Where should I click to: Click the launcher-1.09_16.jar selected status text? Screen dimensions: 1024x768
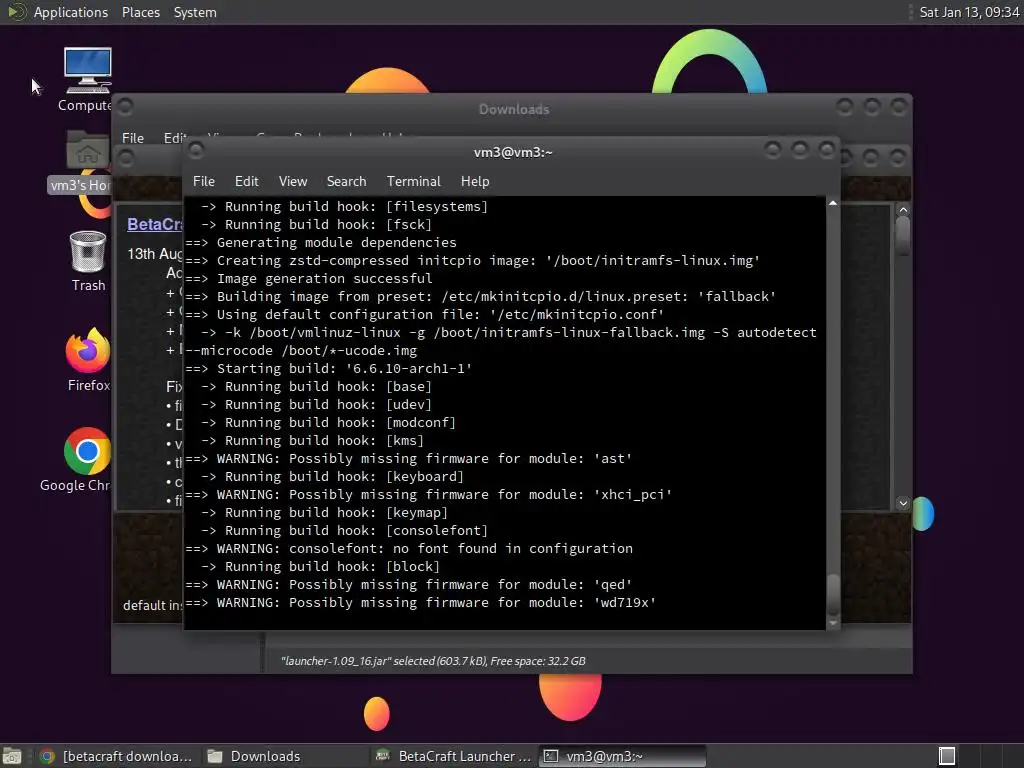[433, 661]
